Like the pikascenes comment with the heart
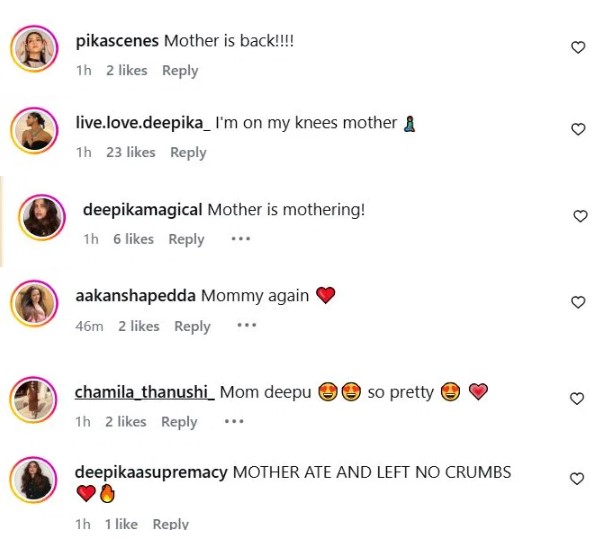 click(577, 48)
